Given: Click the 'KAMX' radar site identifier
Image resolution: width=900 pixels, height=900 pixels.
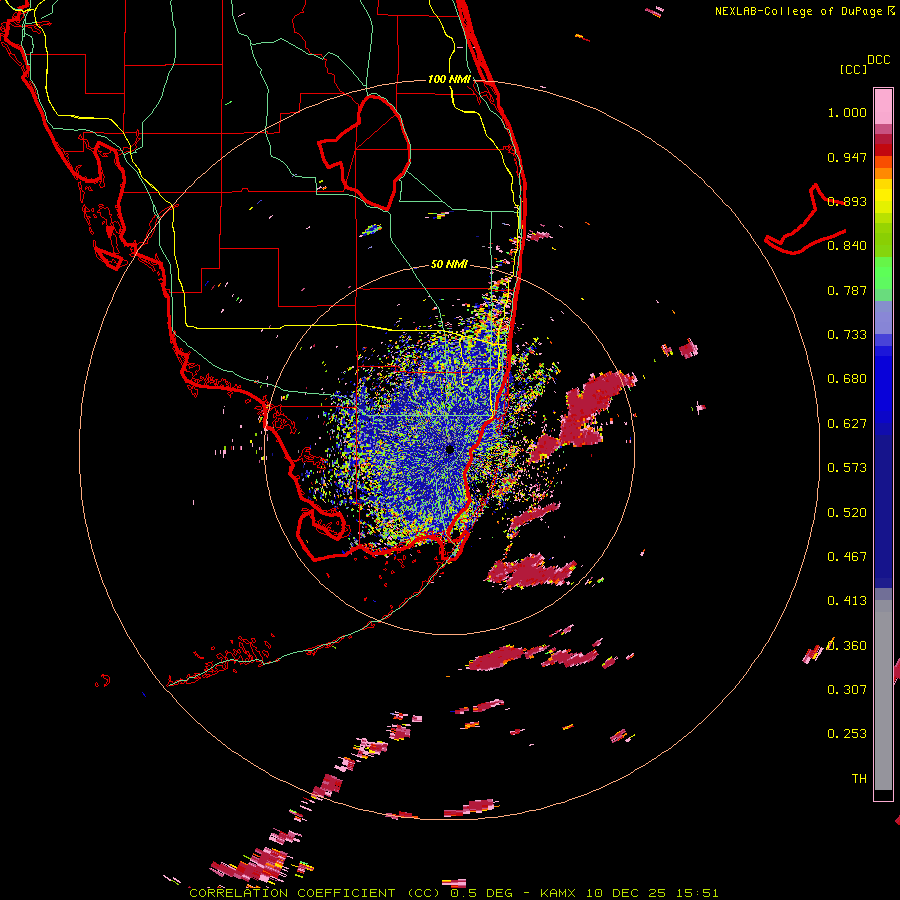Looking at the screenshot, I should tap(560, 893).
